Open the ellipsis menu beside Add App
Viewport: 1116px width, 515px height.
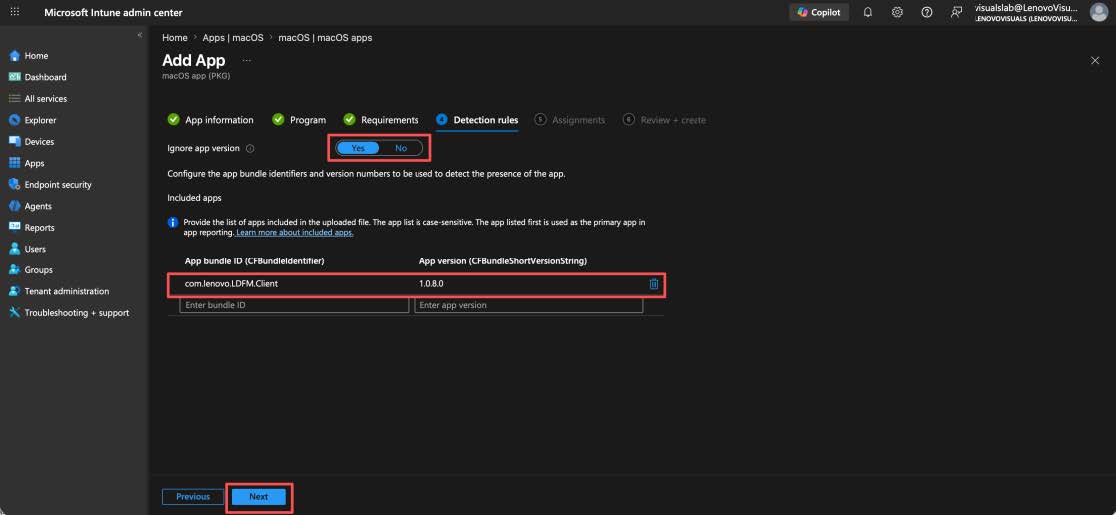click(x=247, y=60)
